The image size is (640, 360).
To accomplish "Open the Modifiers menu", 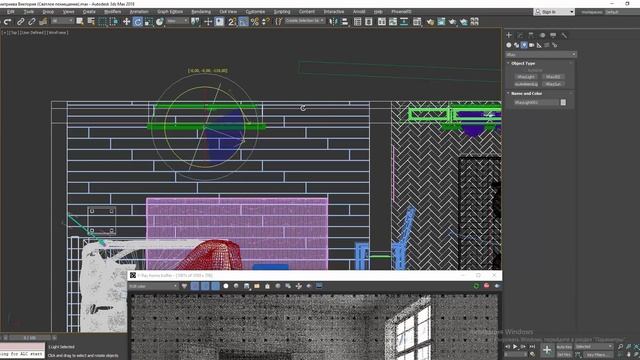I will point(112,12).
